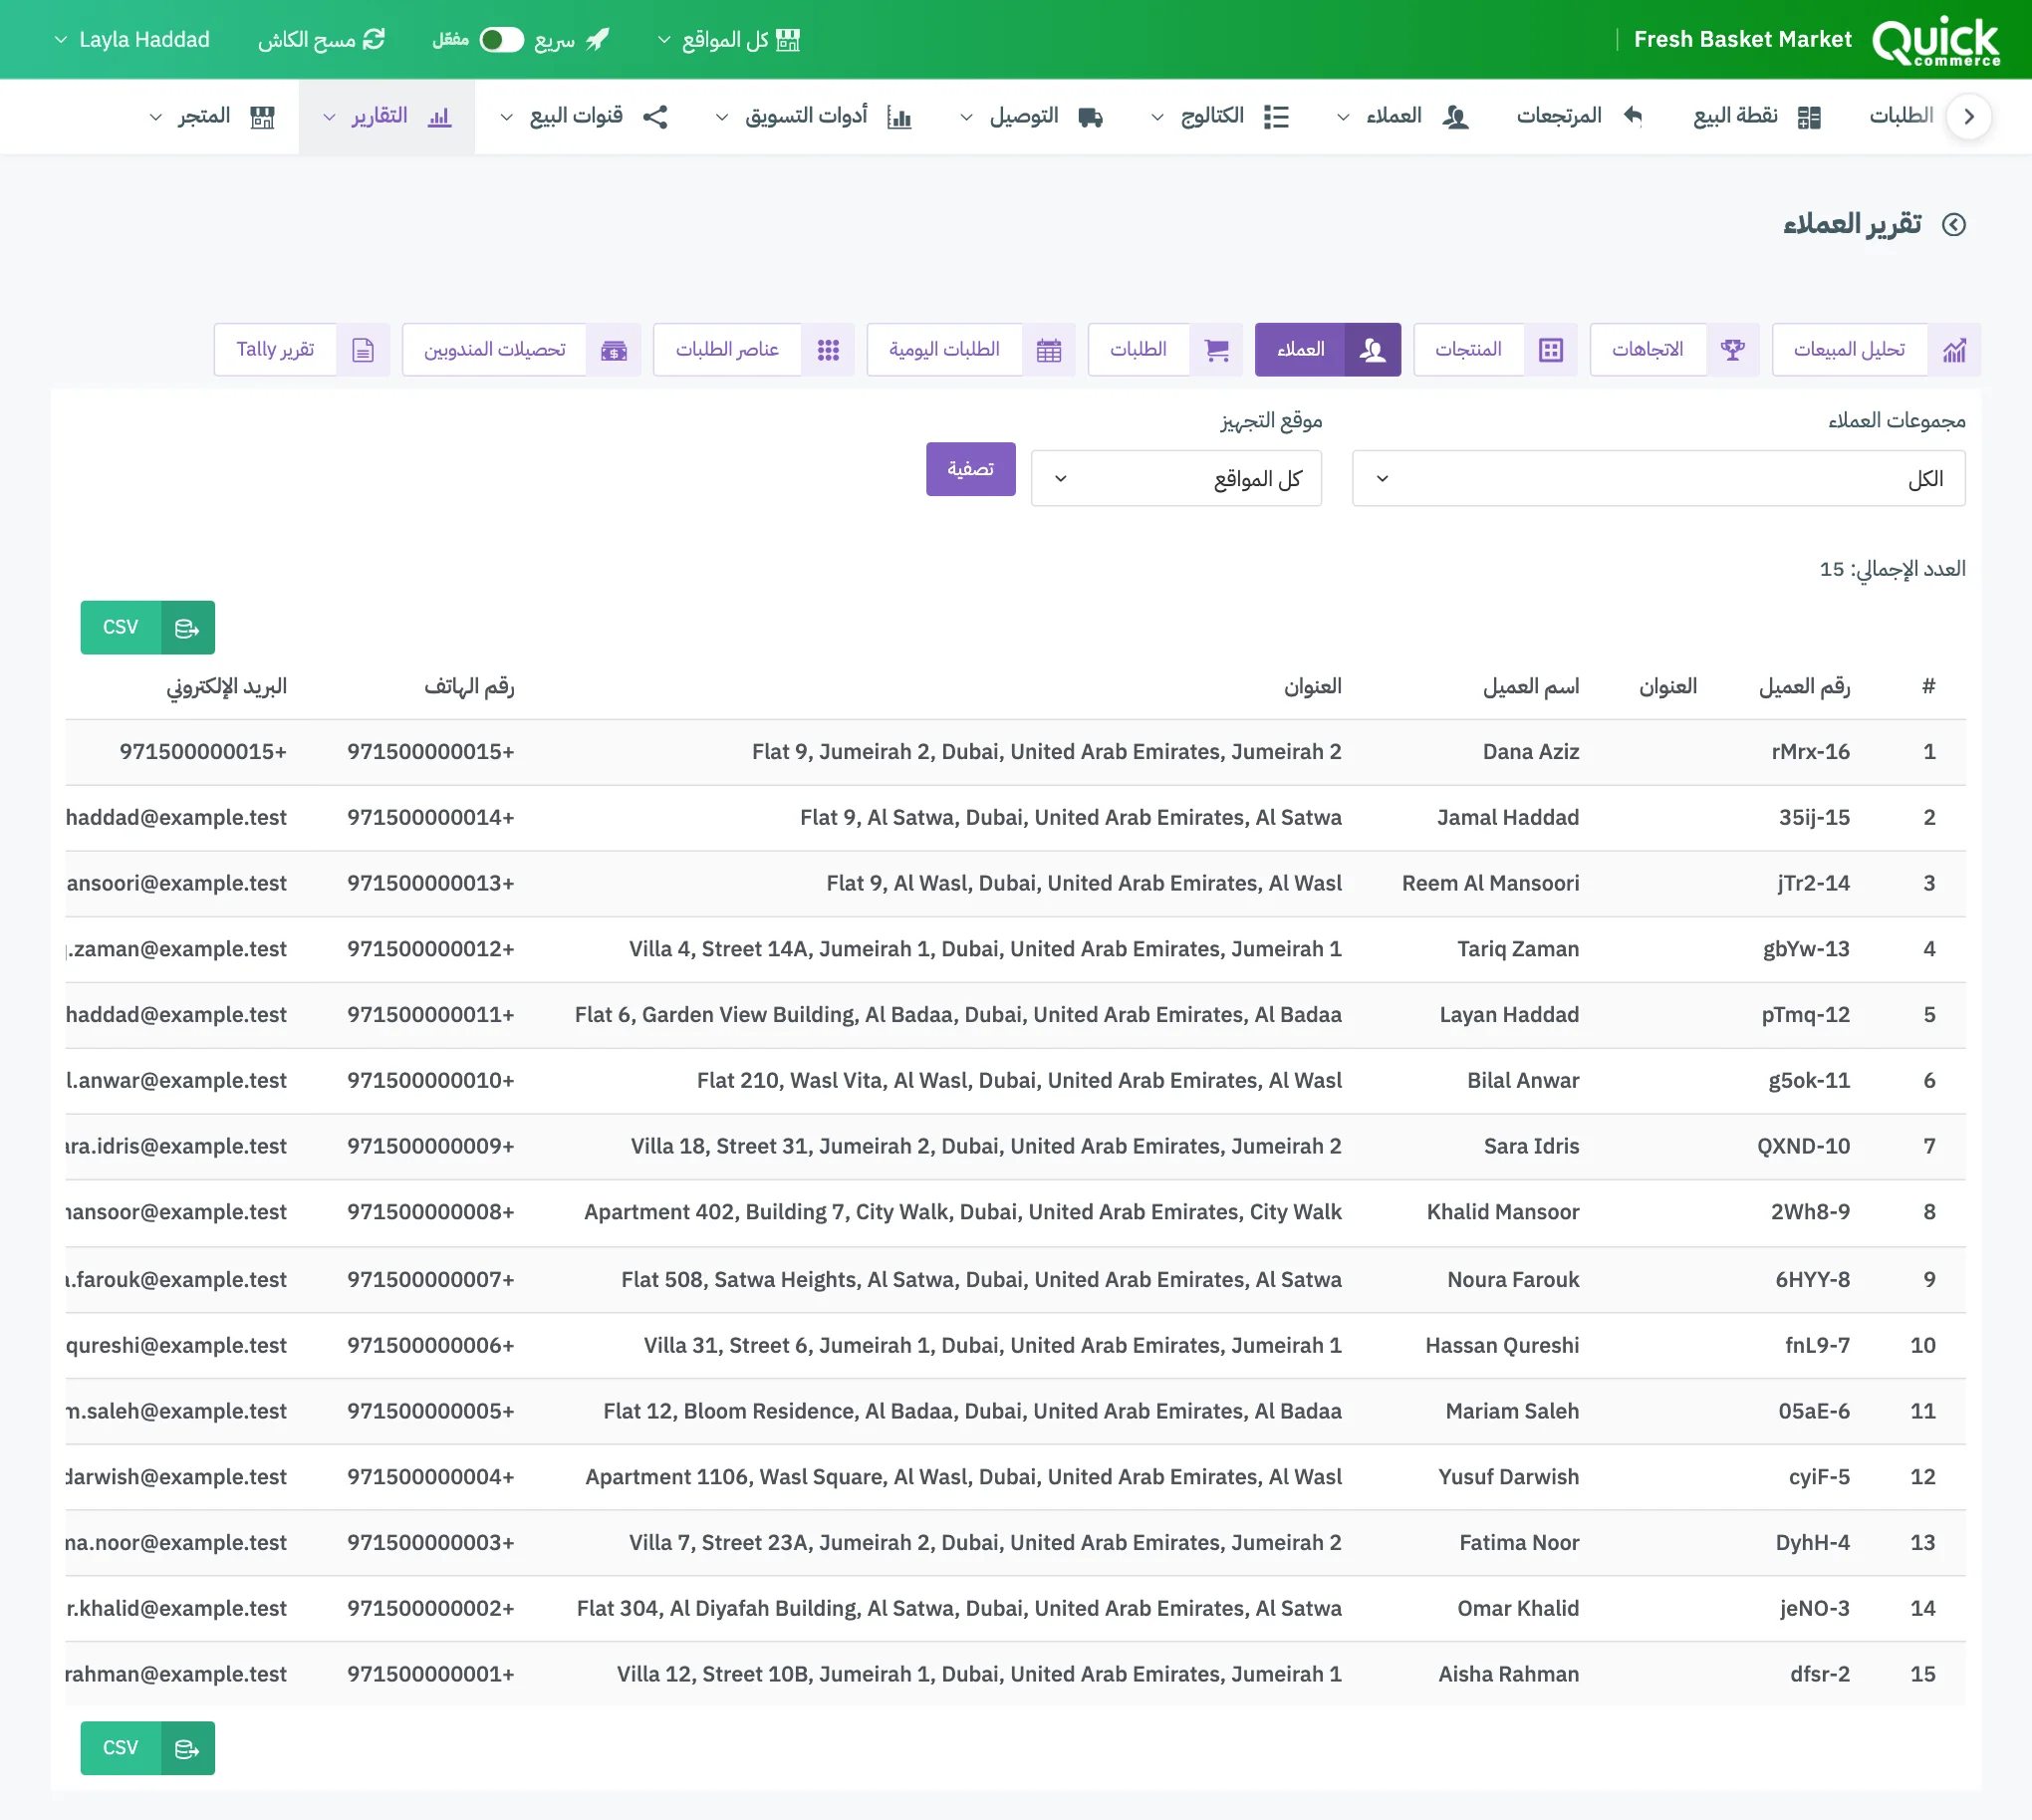Open the كل المواقع locations selector in header

pyautogui.click(x=728, y=39)
